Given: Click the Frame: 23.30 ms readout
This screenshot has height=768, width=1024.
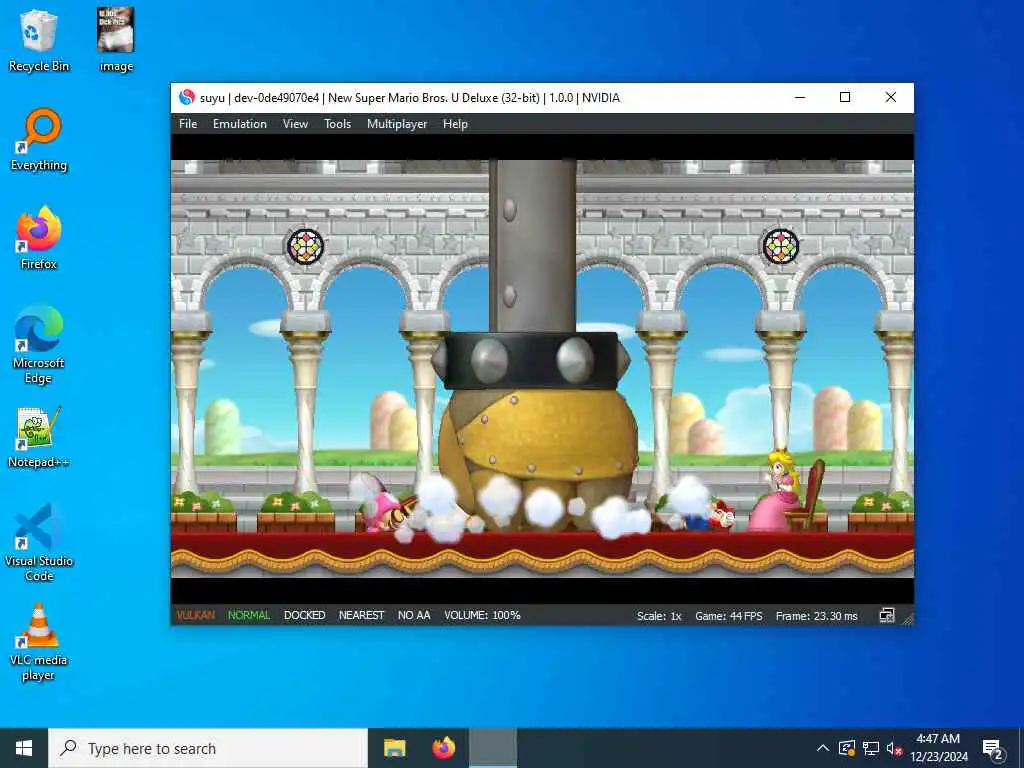Looking at the screenshot, I should pyautogui.click(x=816, y=616).
